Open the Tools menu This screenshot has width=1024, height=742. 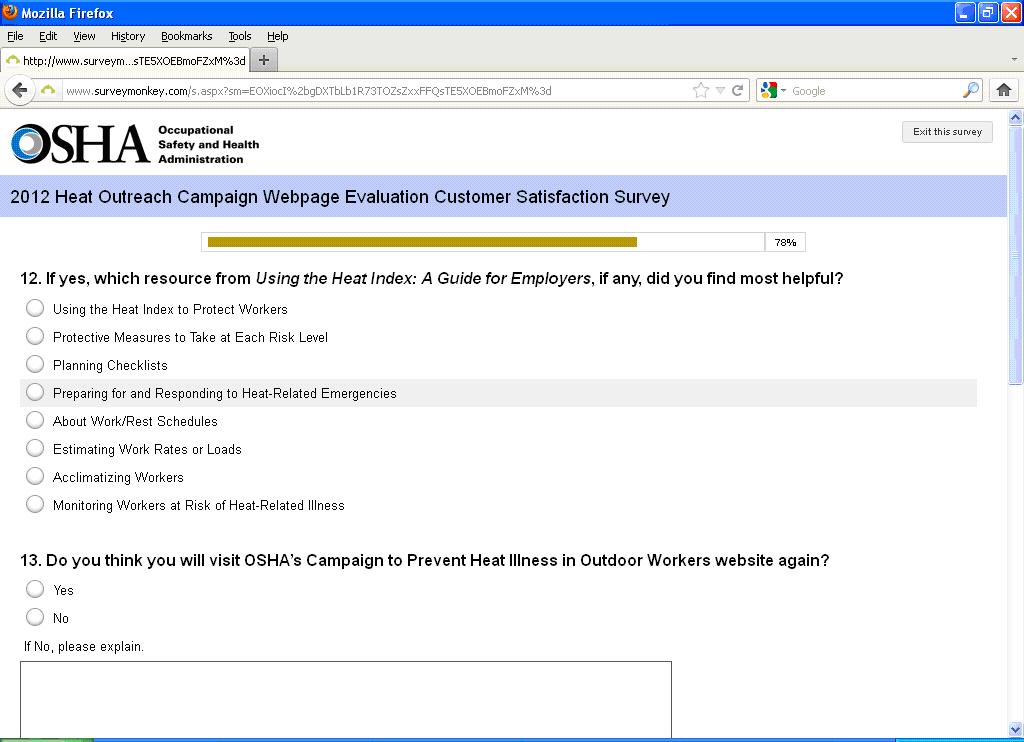click(240, 36)
